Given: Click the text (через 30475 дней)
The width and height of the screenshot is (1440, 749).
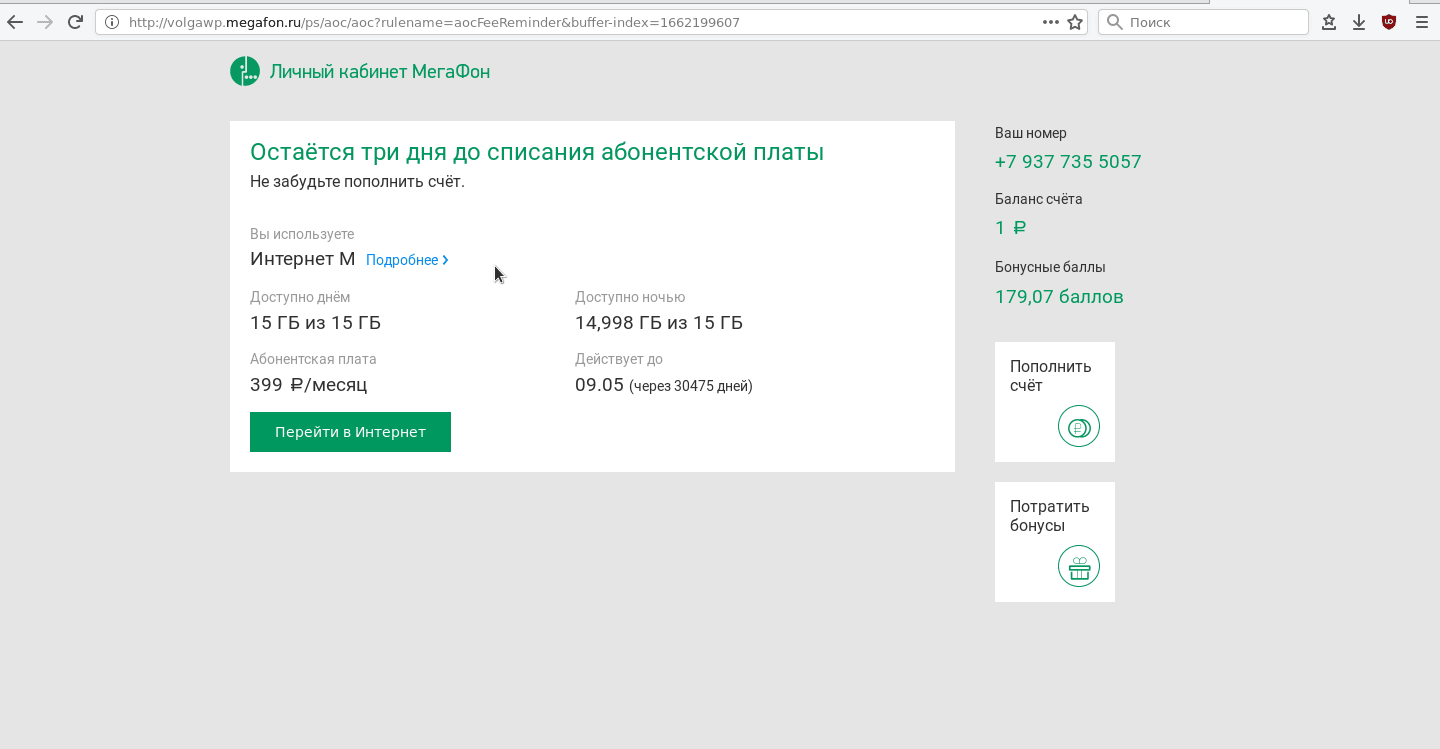Looking at the screenshot, I should pos(691,386).
